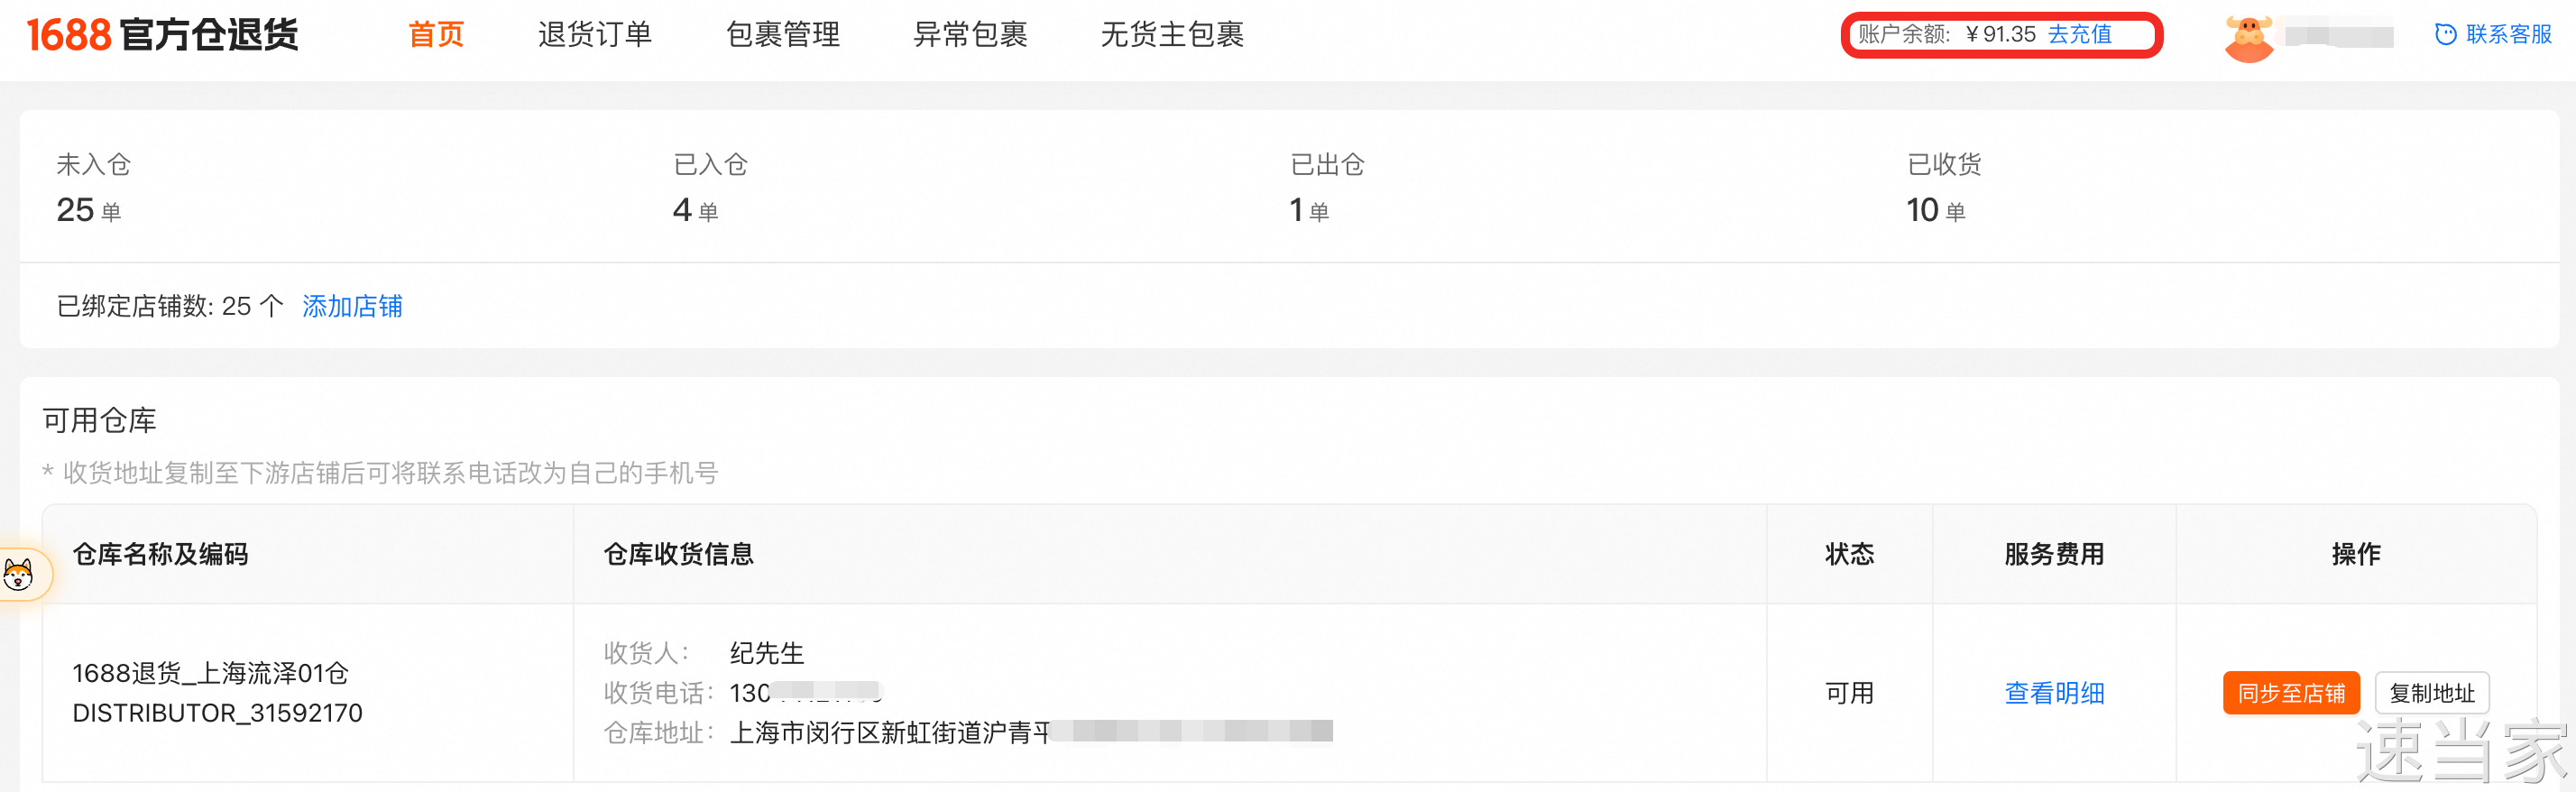Switch to the 首页 tab

pos(436,35)
